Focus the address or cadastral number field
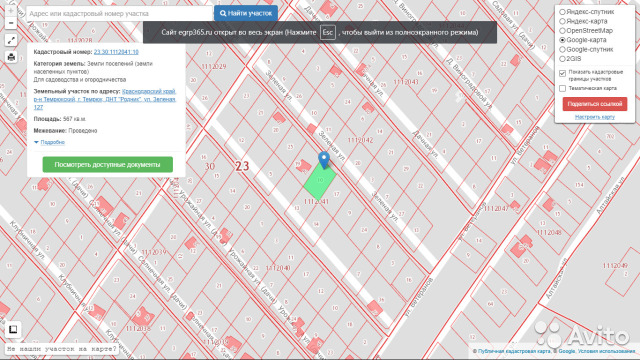Screen dimensions: 640x360 [x=119, y=13]
